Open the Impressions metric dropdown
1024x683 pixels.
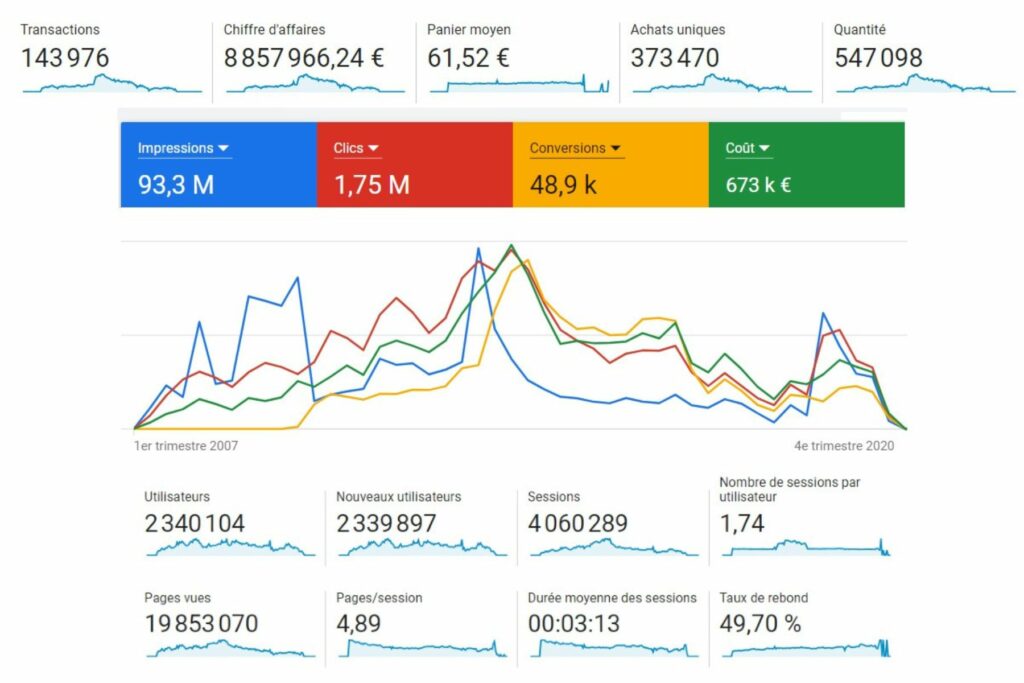183,148
